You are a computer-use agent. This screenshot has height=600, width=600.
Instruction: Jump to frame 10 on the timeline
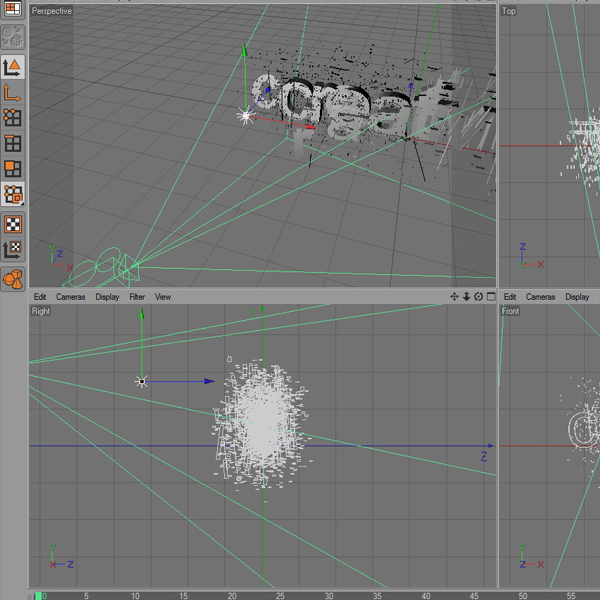click(135, 596)
